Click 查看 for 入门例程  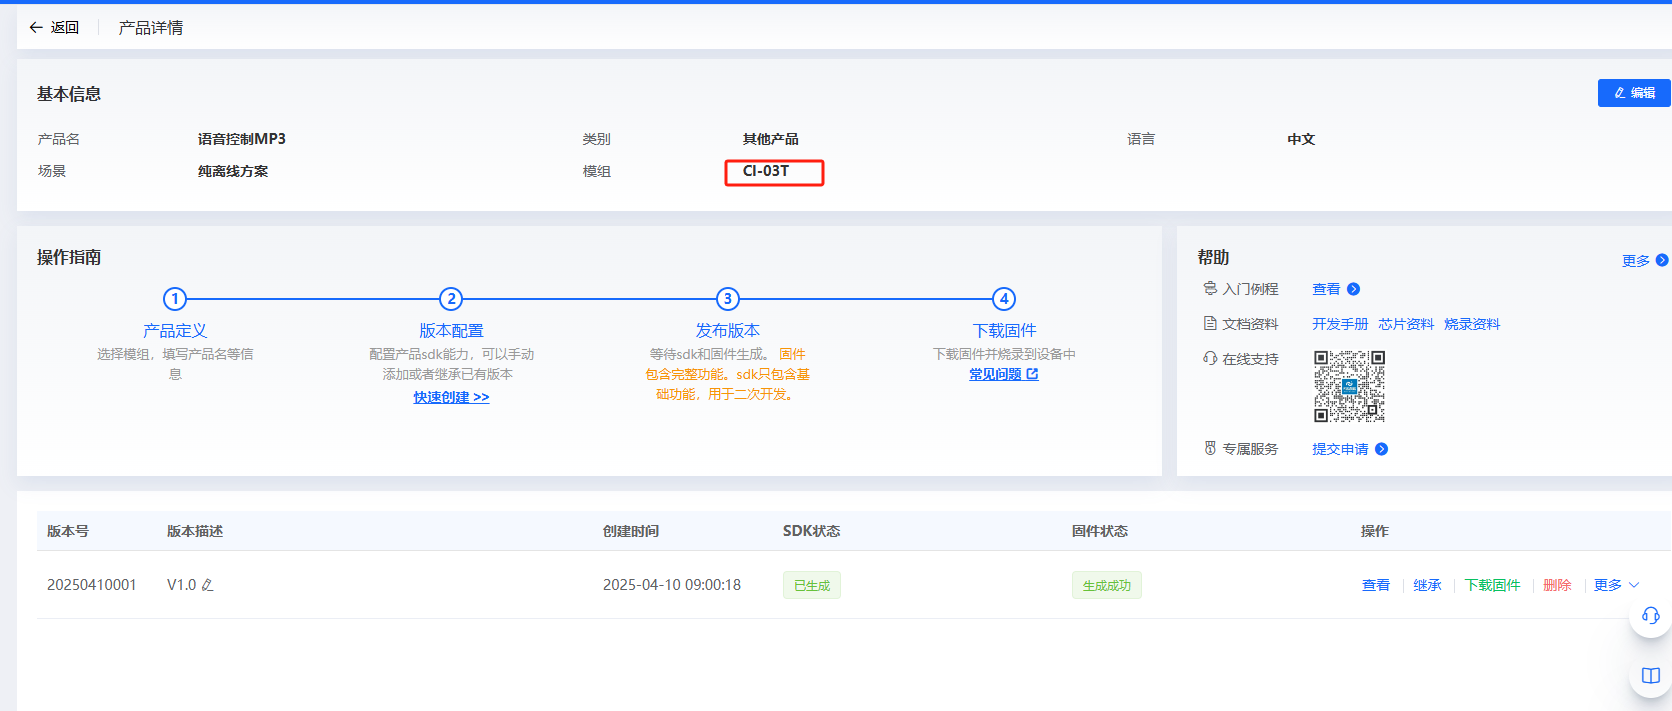click(1326, 289)
